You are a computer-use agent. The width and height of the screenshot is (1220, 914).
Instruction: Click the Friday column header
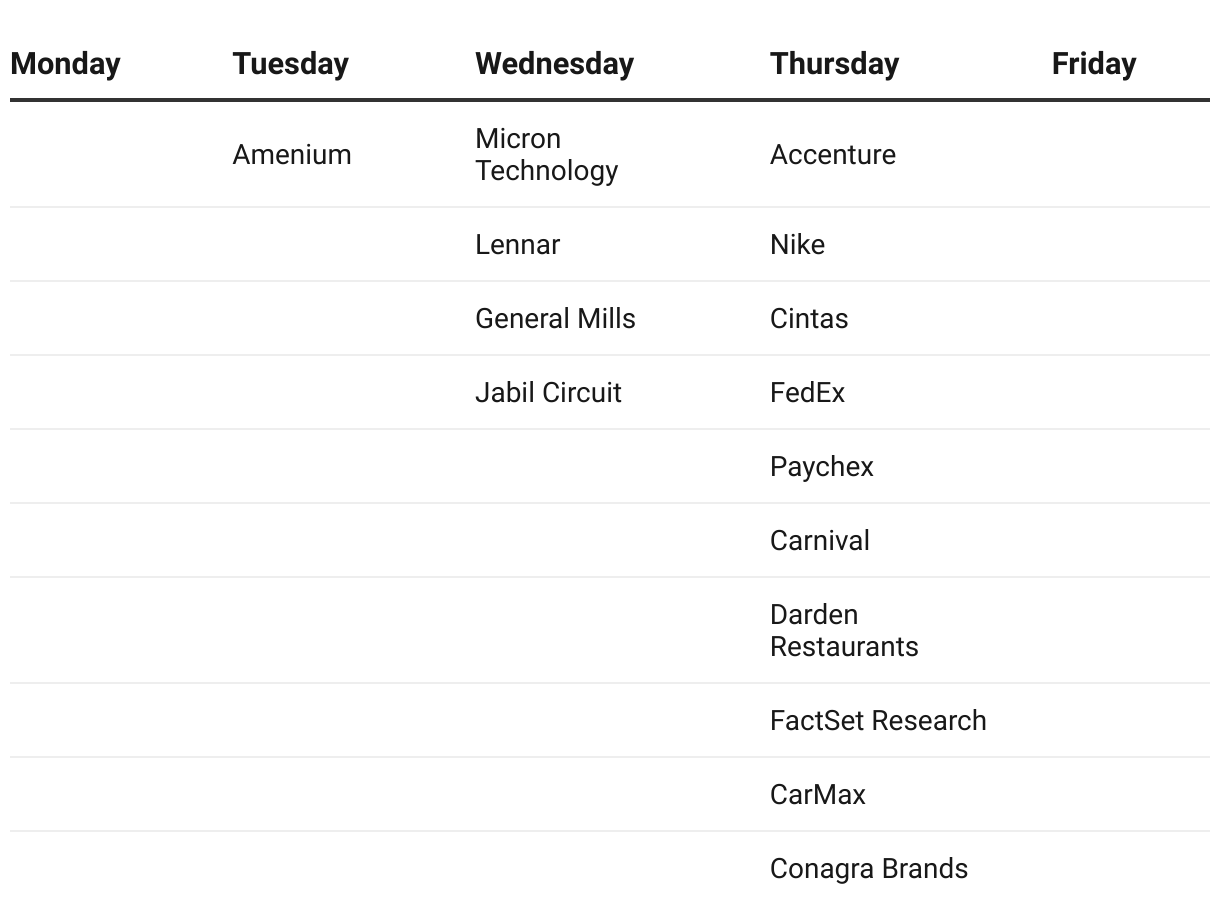pyautogui.click(x=1093, y=64)
